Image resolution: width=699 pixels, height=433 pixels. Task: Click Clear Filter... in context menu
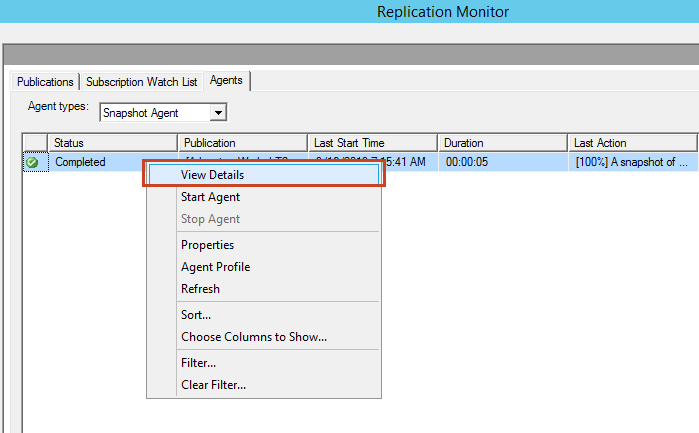[x=213, y=385]
